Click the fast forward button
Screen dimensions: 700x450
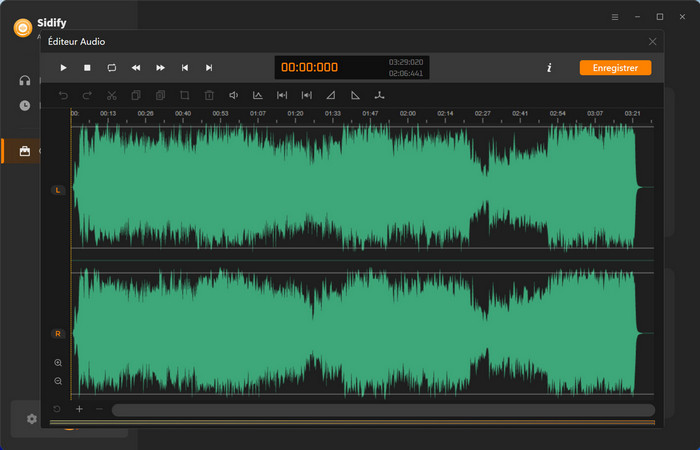point(160,68)
